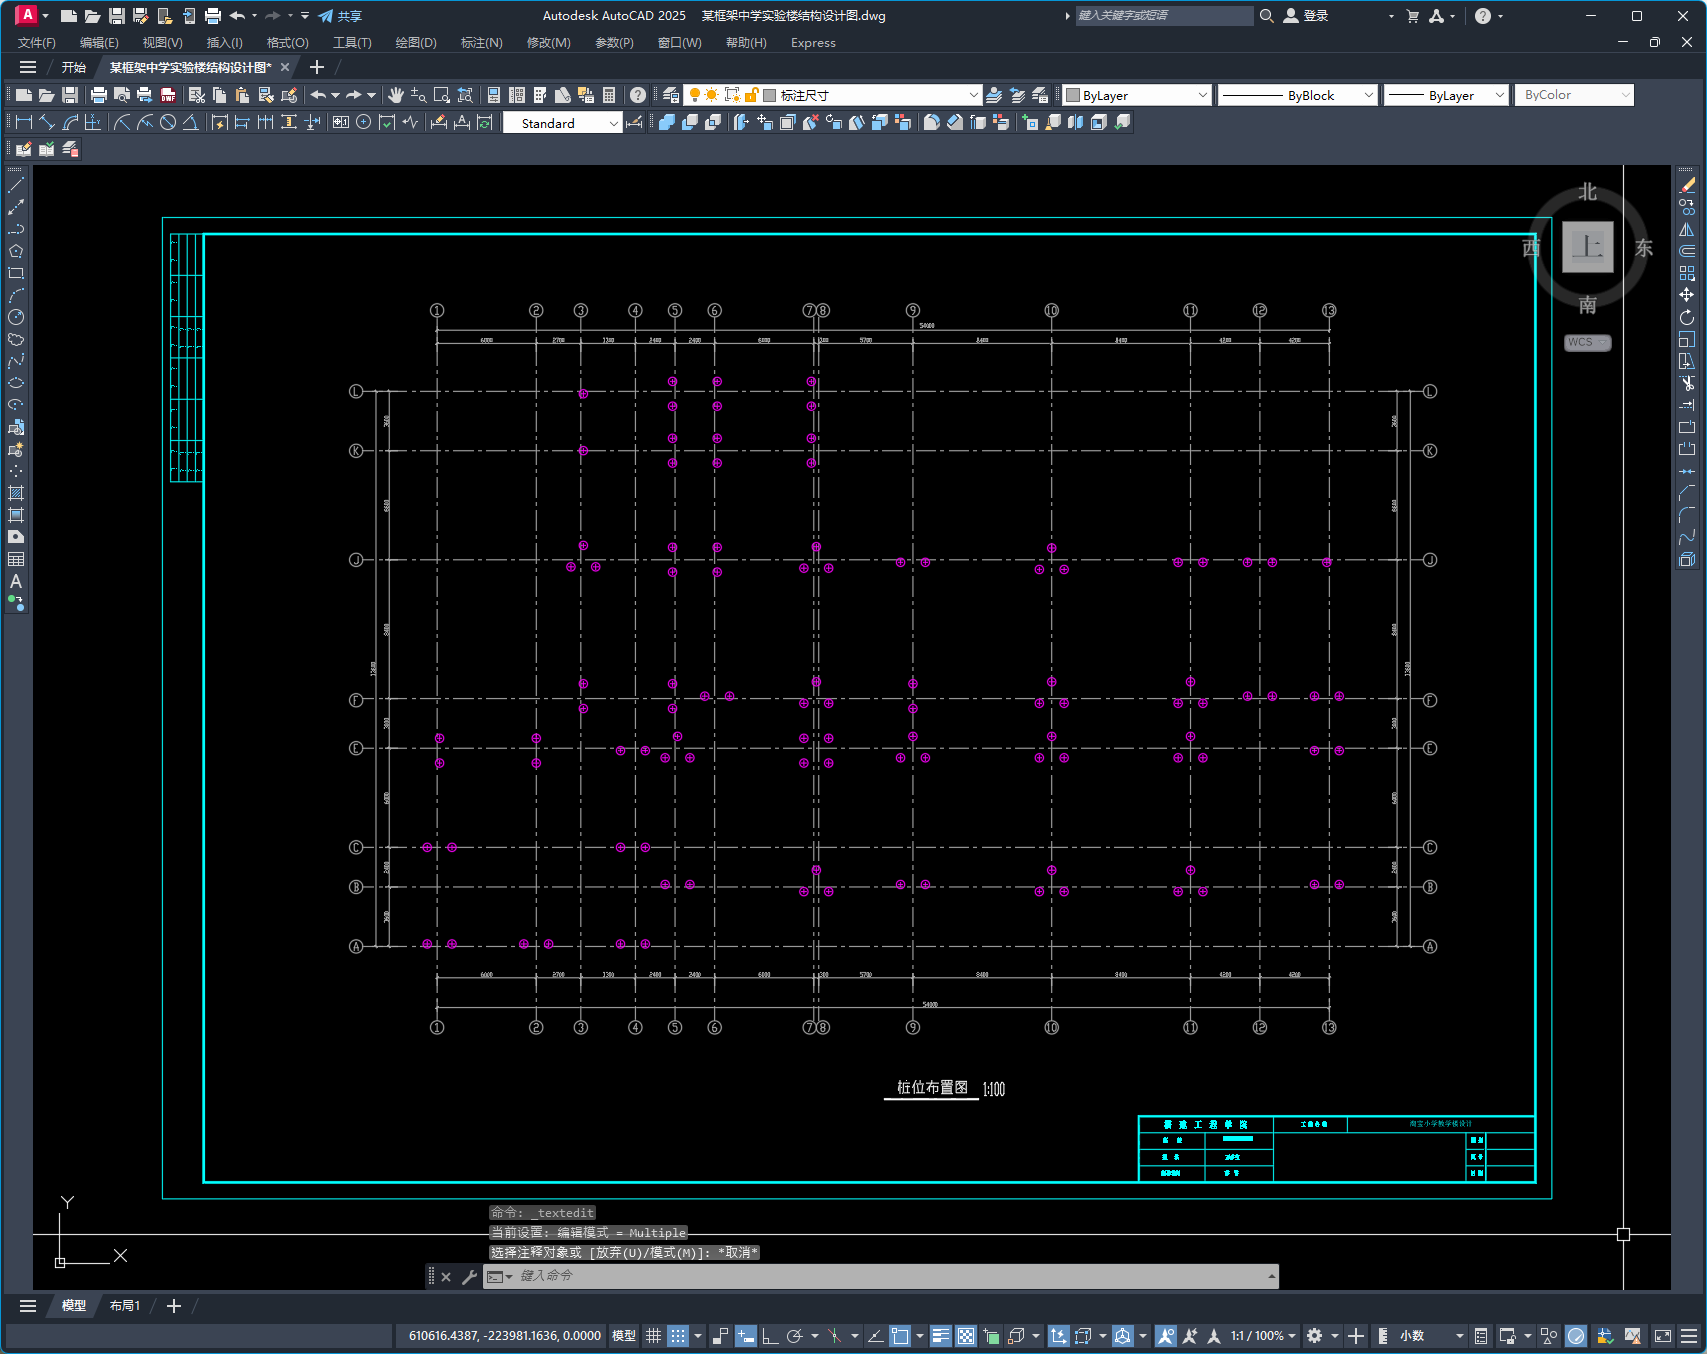Click the layer color swatch beside 标注尺寸

click(x=769, y=95)
